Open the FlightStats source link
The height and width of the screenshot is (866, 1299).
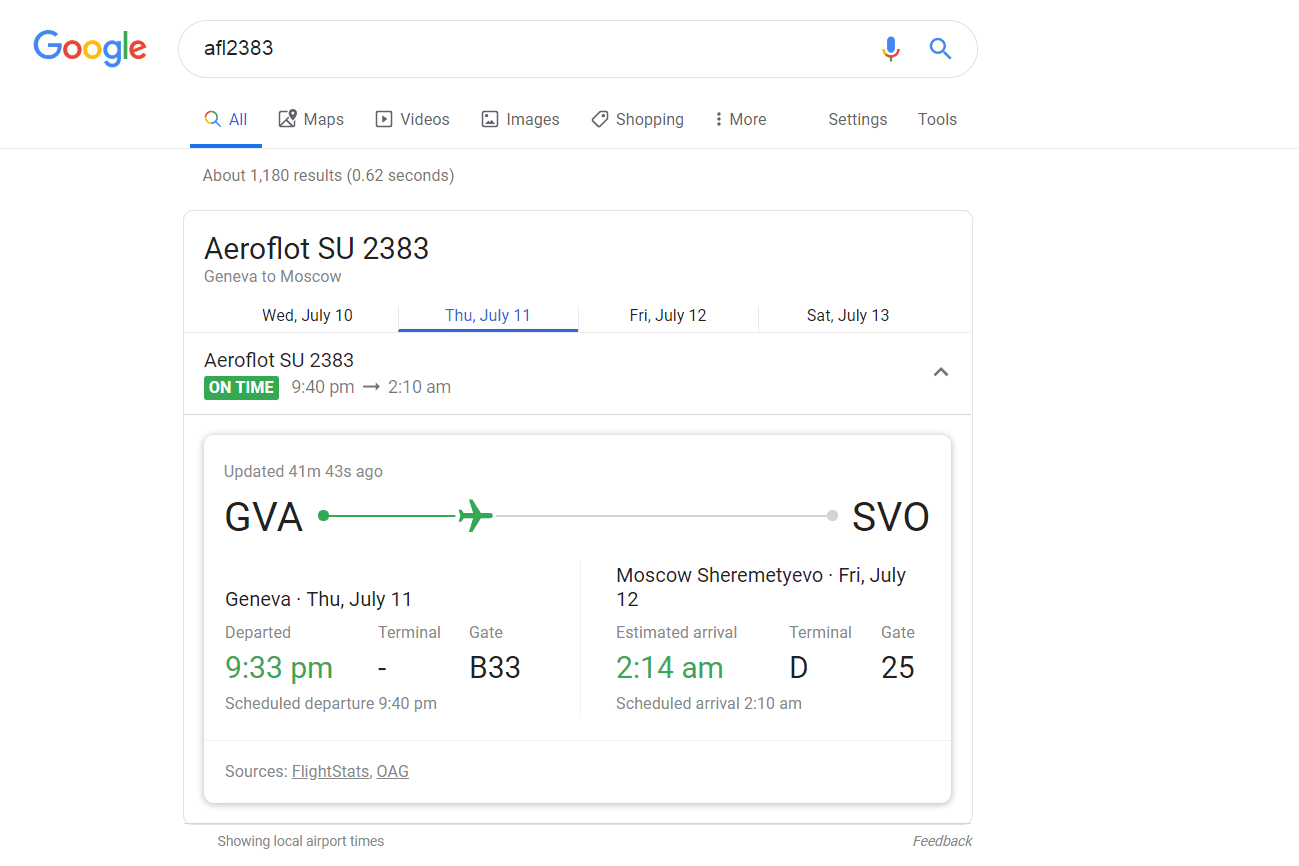330,771
